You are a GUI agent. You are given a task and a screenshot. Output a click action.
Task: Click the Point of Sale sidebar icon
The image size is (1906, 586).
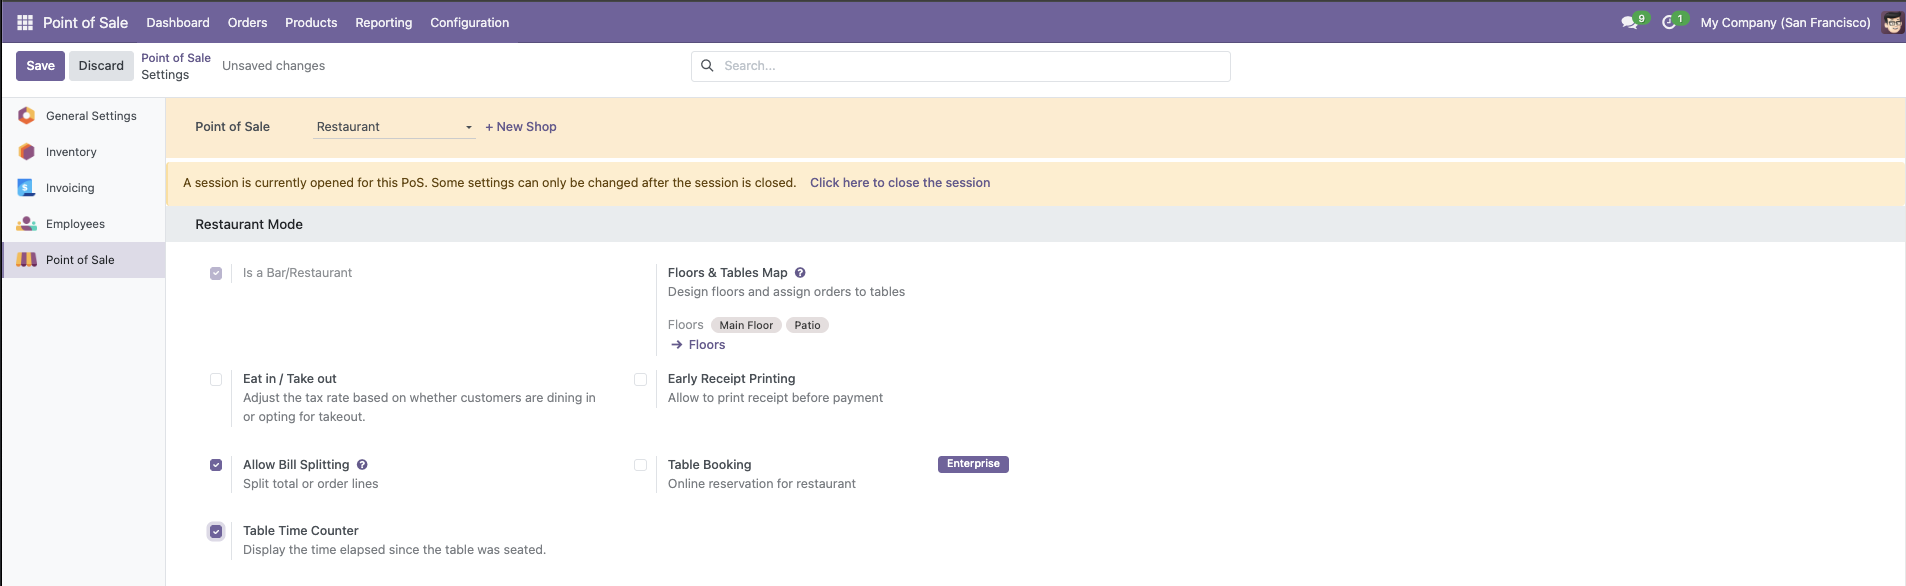click(27, 260)
